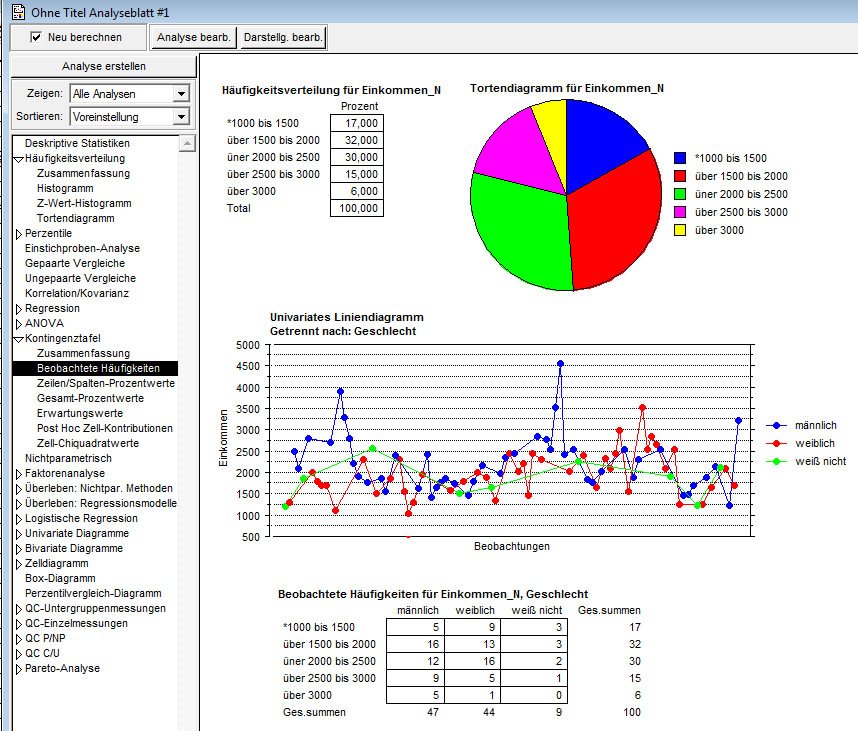858x731 pixels.
Task: Expand the Pareto-Analyse tree node
Action: click(19, 669)
